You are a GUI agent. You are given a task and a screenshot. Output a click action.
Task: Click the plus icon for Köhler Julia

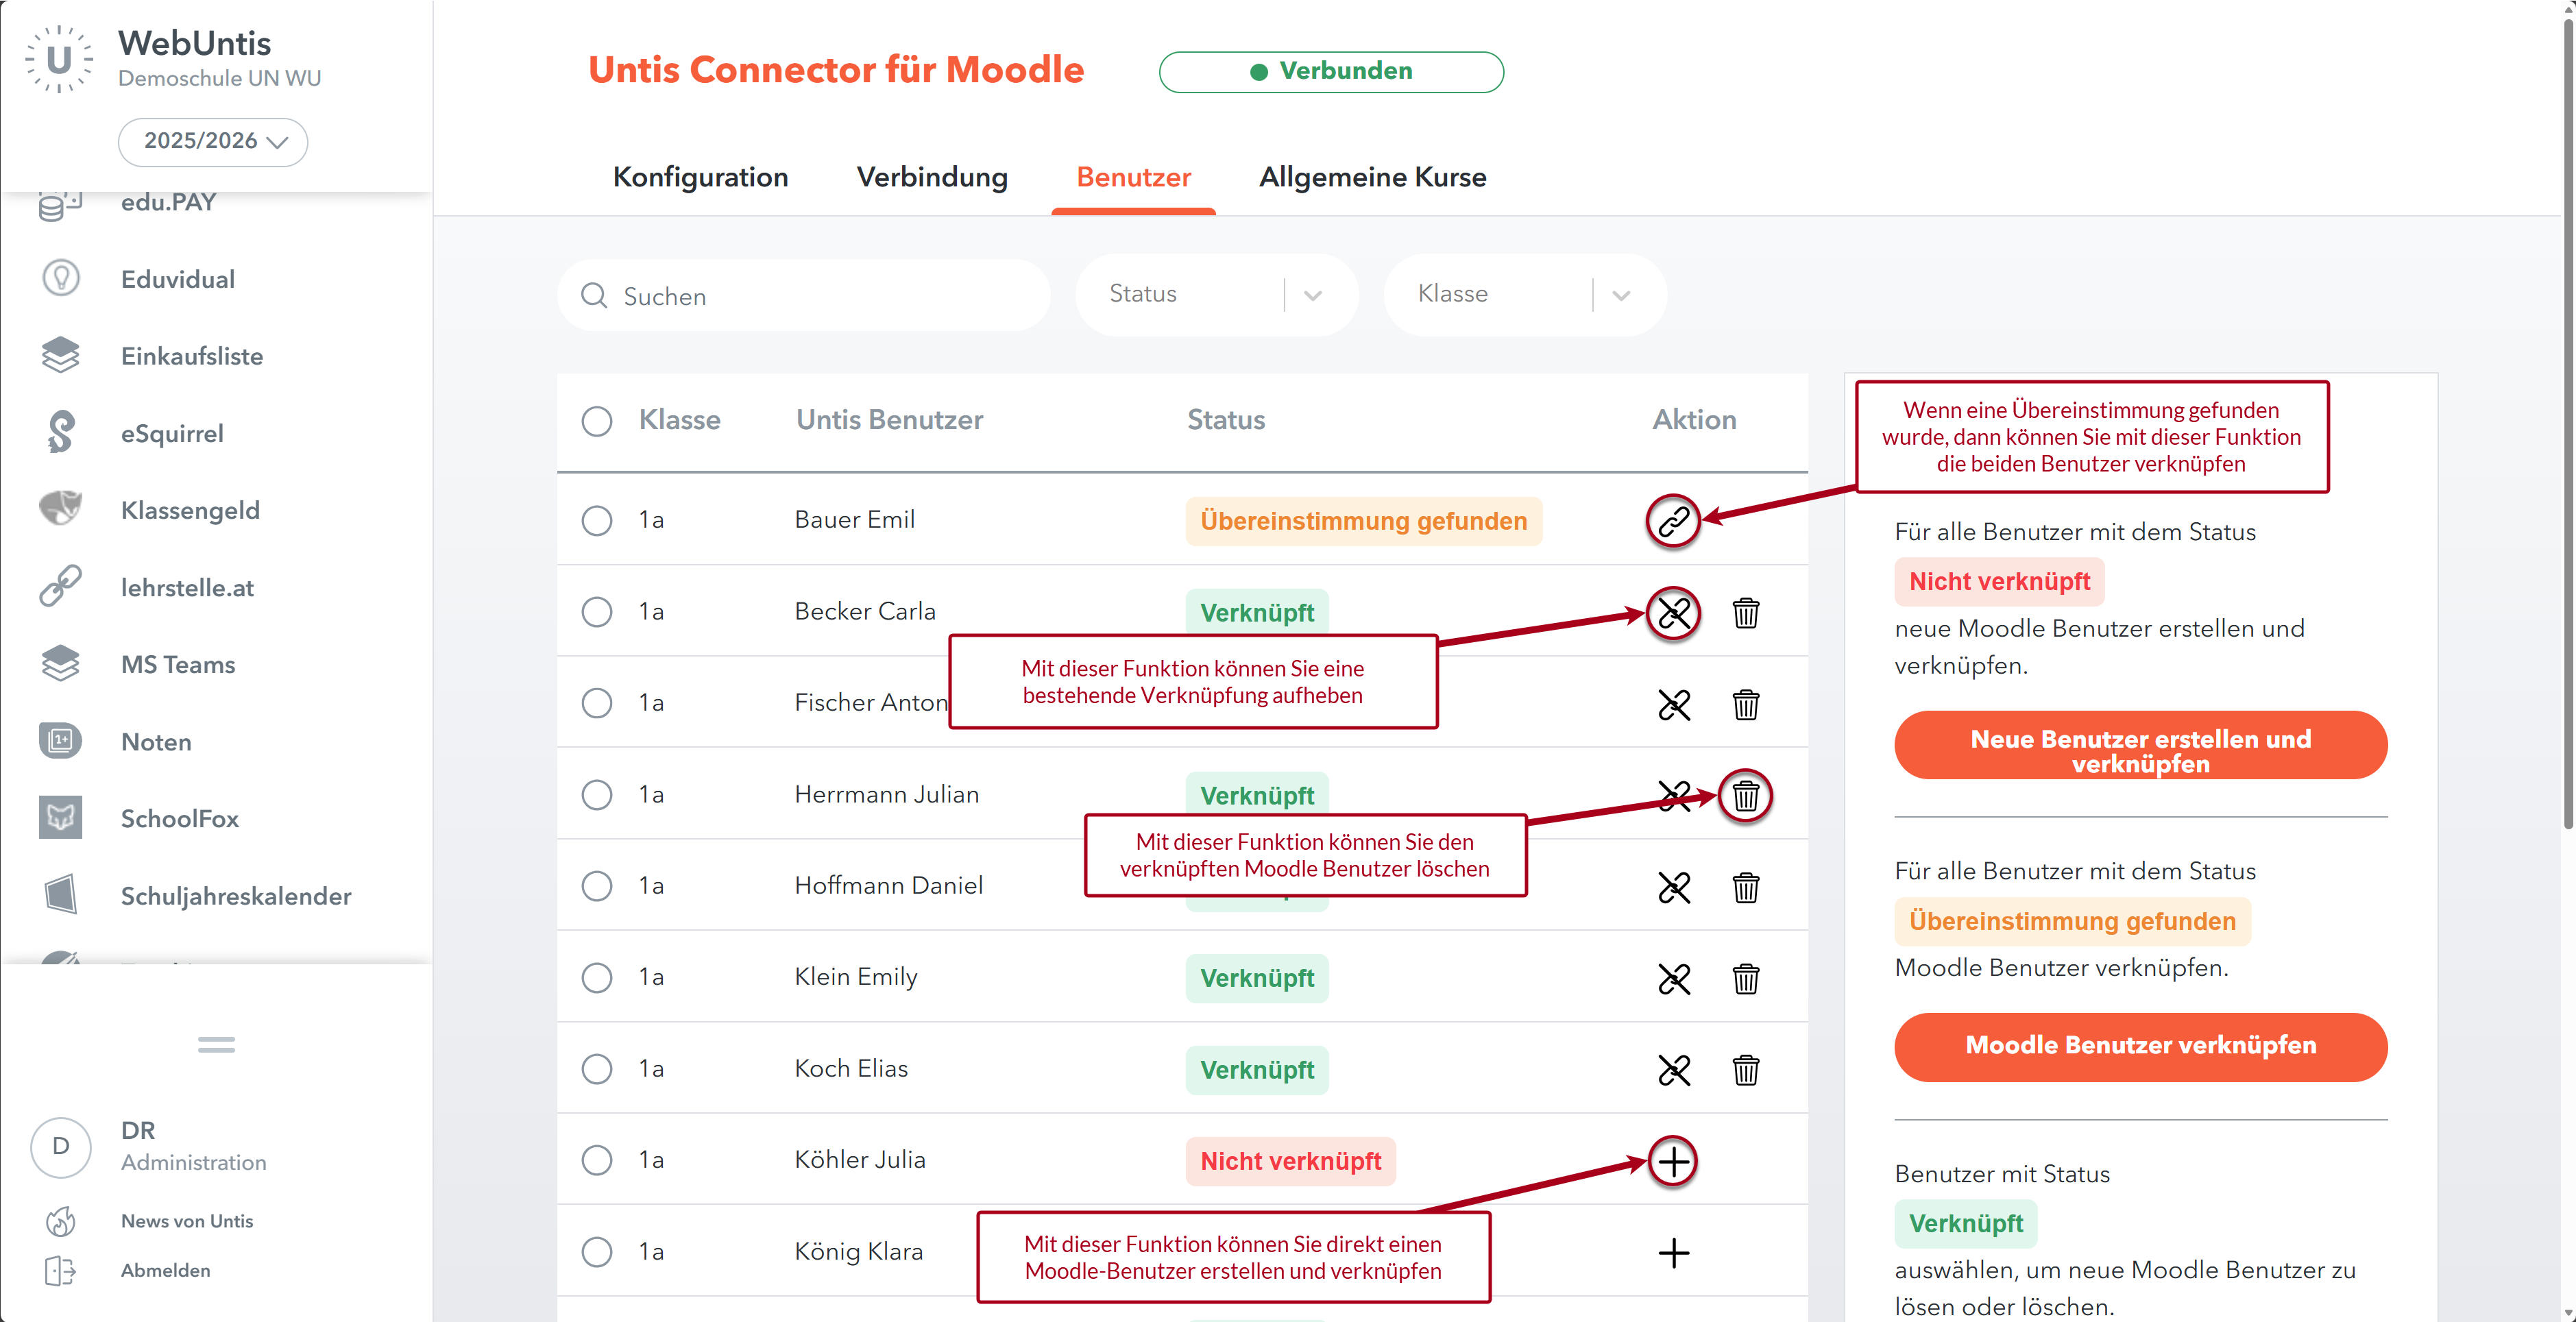pyautogui.click(x=1673, y=1161)
